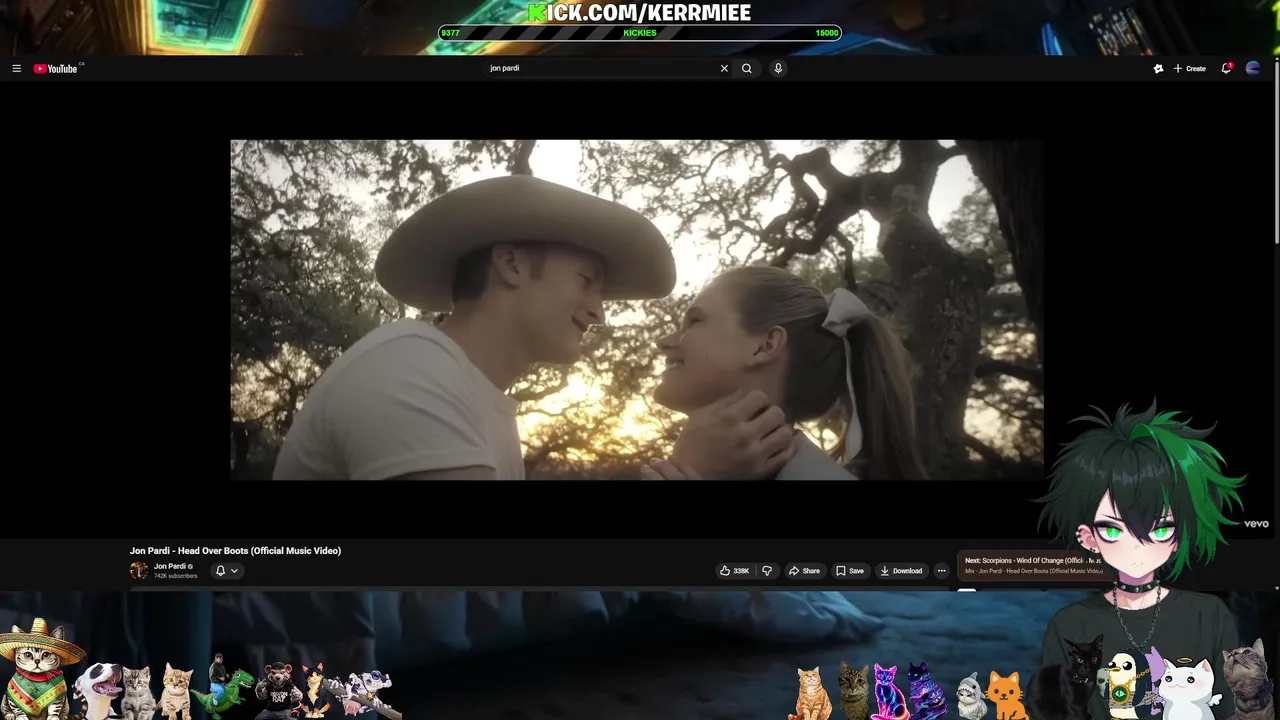
Task: Open the three-dot more actions menu
Action: pyautogui.click(x=941, y=571)
